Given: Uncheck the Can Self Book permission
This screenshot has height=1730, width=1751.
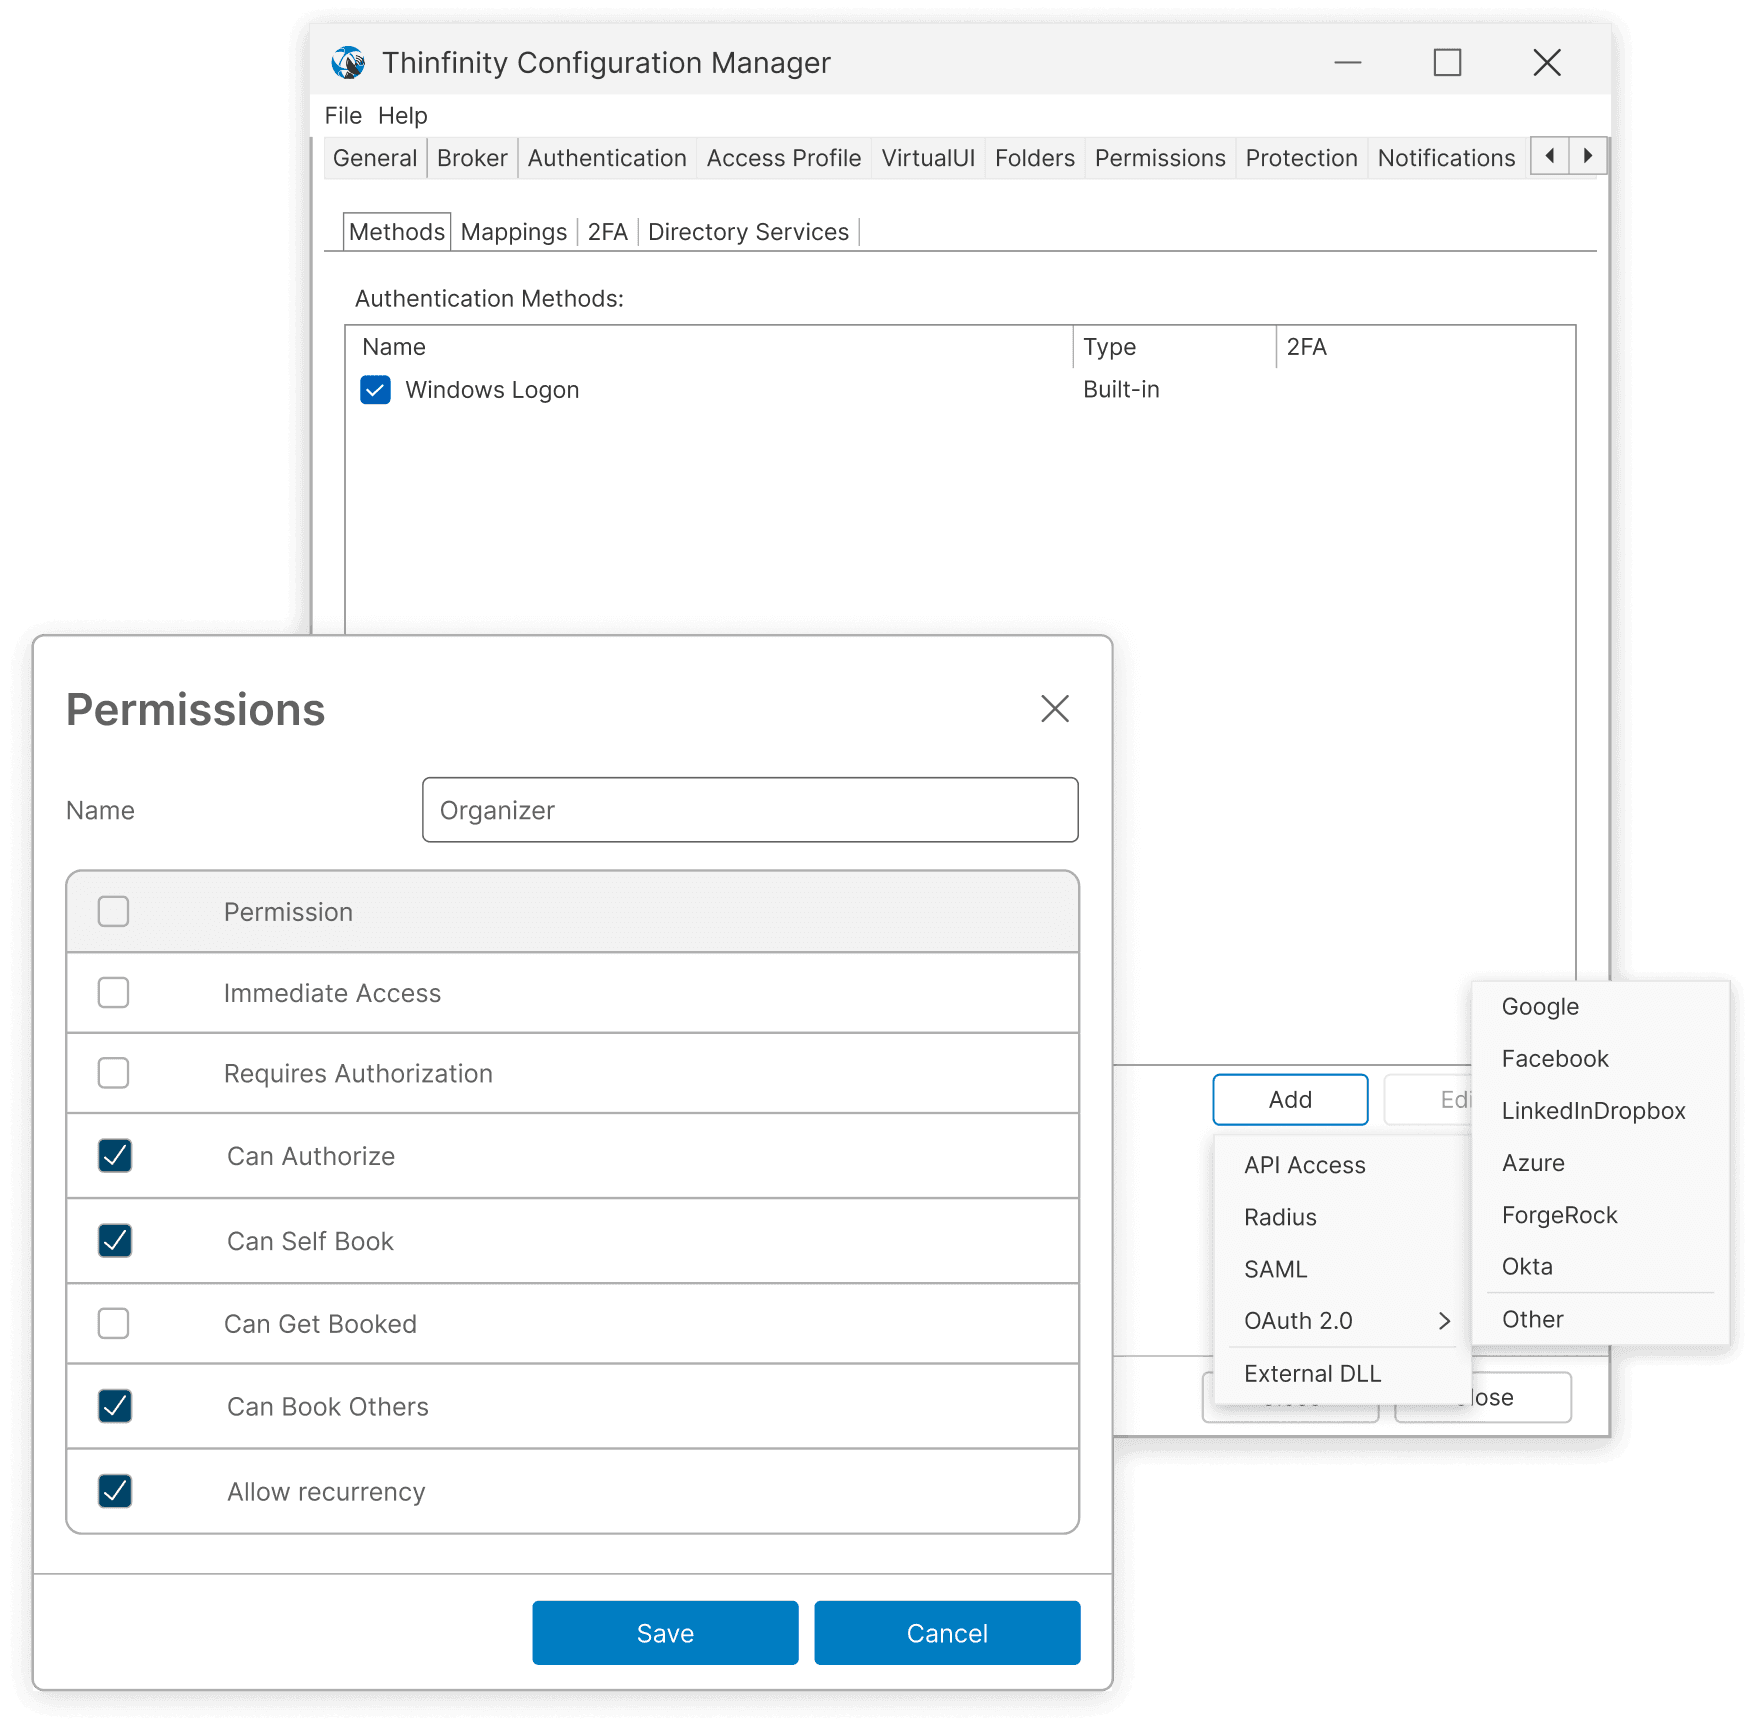Looking at the screenshot, I should tap(115, 1240).
